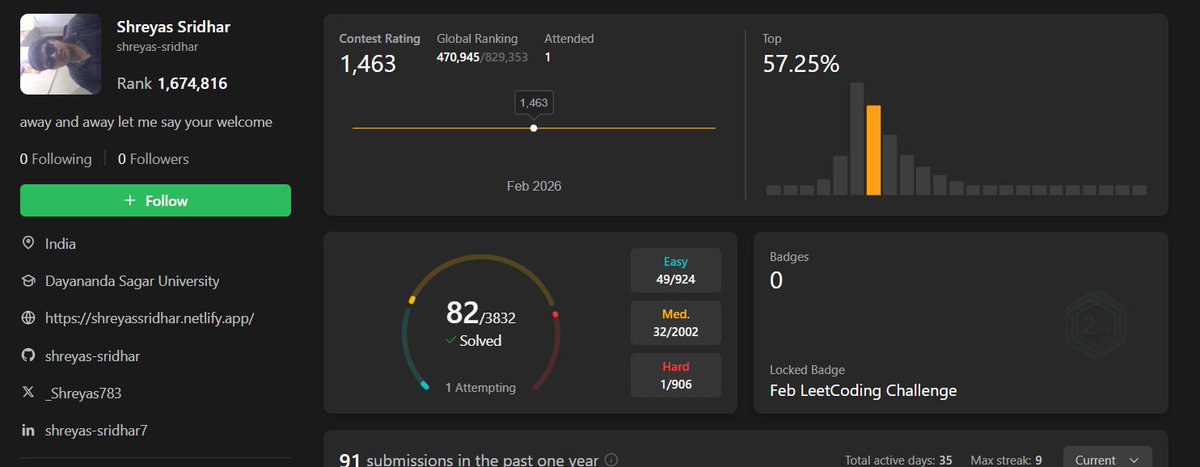Viewport: 1200px width, 467px height.
Task: Click the 0 Followers count
Action: [x=153, y=159]
